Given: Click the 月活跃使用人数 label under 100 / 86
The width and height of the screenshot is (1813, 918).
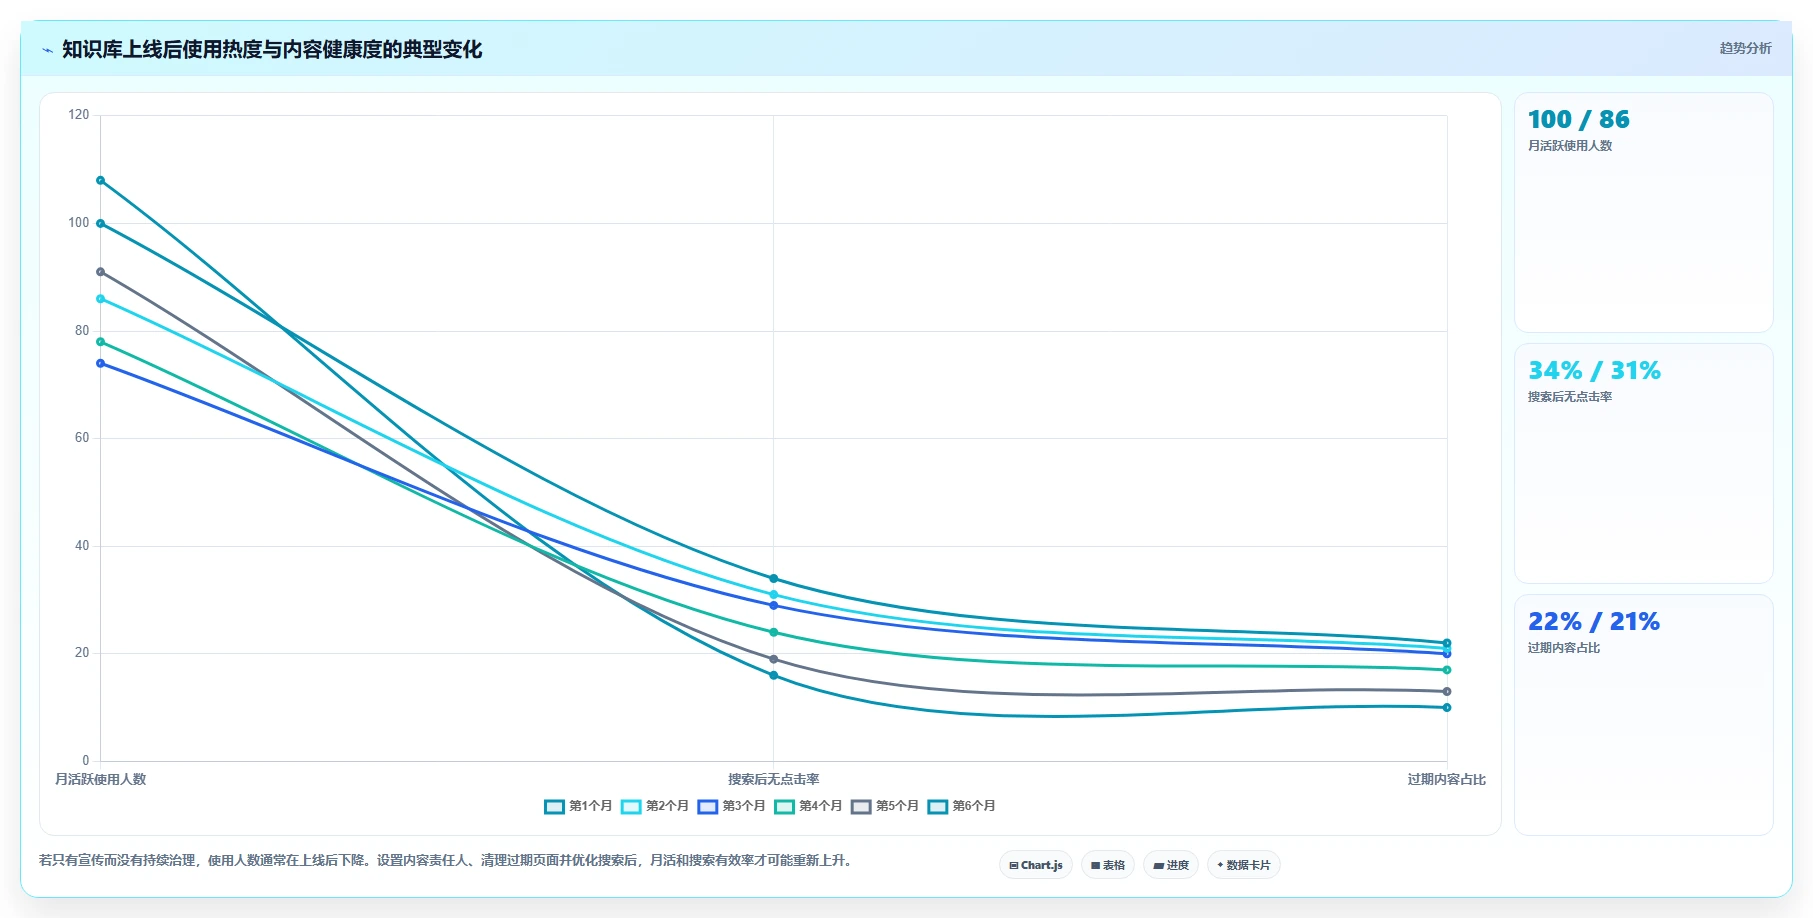Looking at the screenshot, I should (x=1570, y=146).
